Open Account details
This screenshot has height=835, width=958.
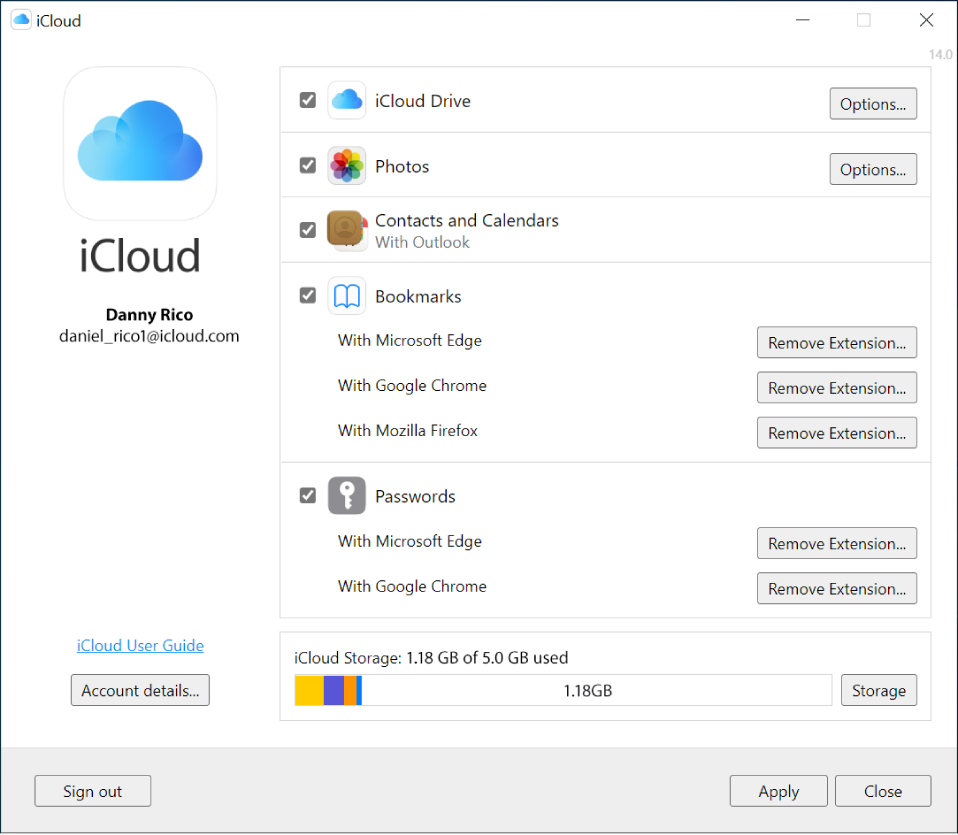(x=139, y=690)
